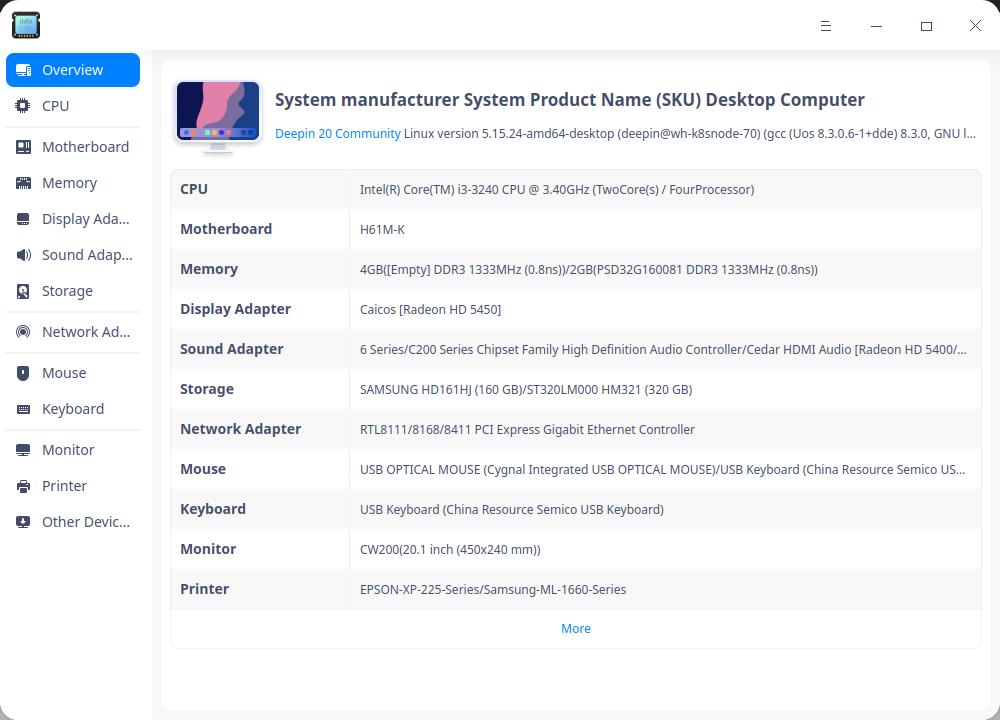Click the Keyboard row label in table
Screen dimensions: 1000x720
click(x=212, y=510)
